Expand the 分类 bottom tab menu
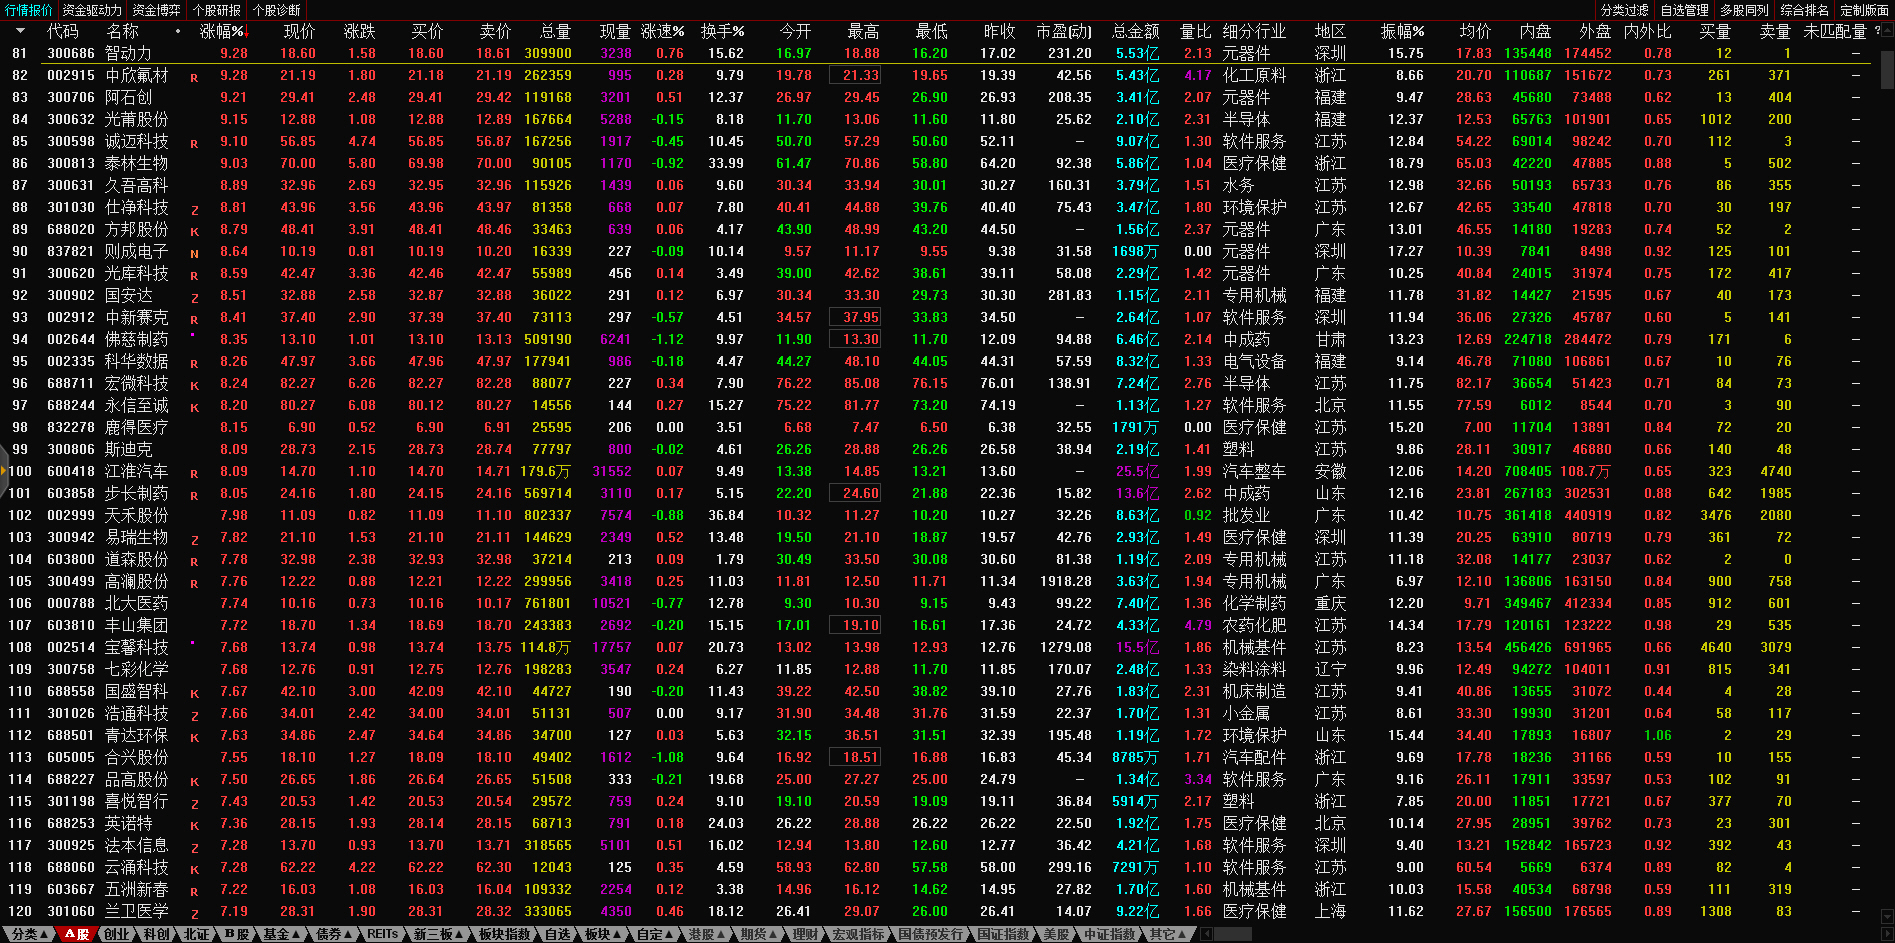The height and width of the screenshot is (943, 1895). 29,934
